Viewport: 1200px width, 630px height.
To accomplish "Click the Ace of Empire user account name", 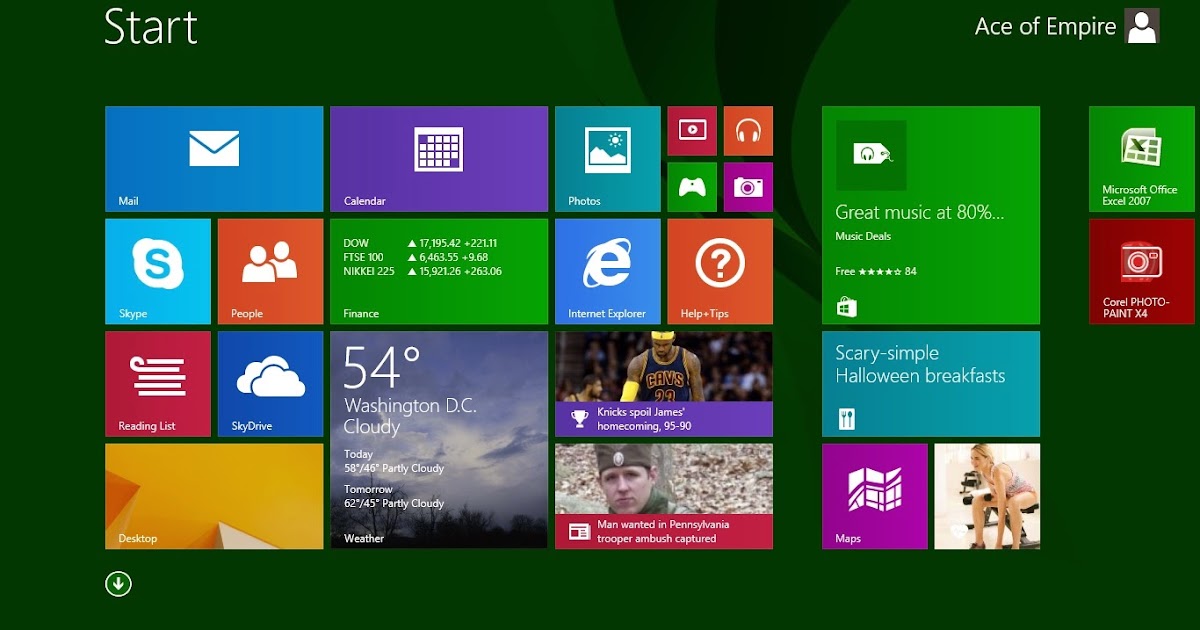I will (x=1045, y=27).
